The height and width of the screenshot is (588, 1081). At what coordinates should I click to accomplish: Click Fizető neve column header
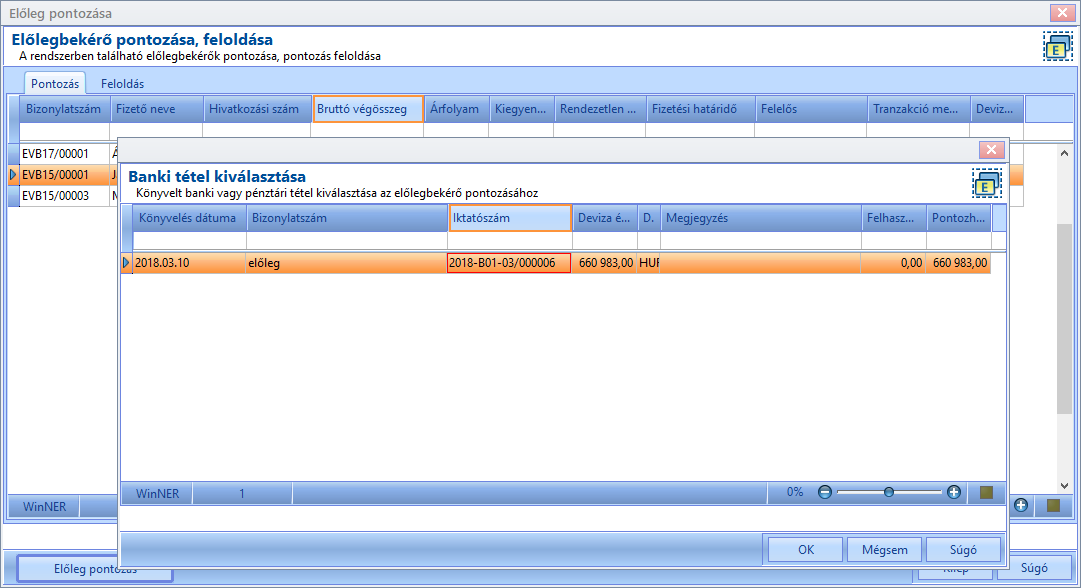(156, 109)
